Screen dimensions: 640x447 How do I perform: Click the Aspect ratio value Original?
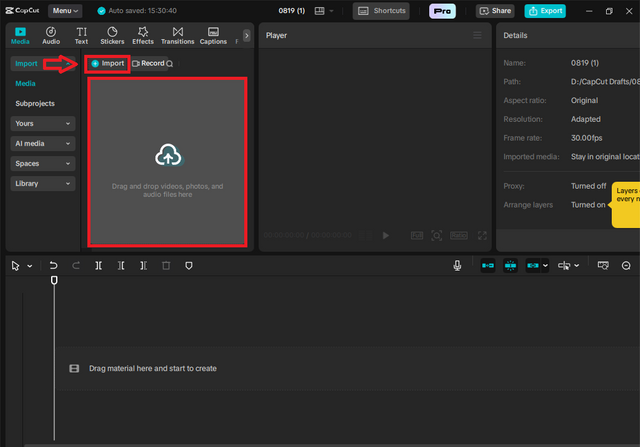(584, 100)
